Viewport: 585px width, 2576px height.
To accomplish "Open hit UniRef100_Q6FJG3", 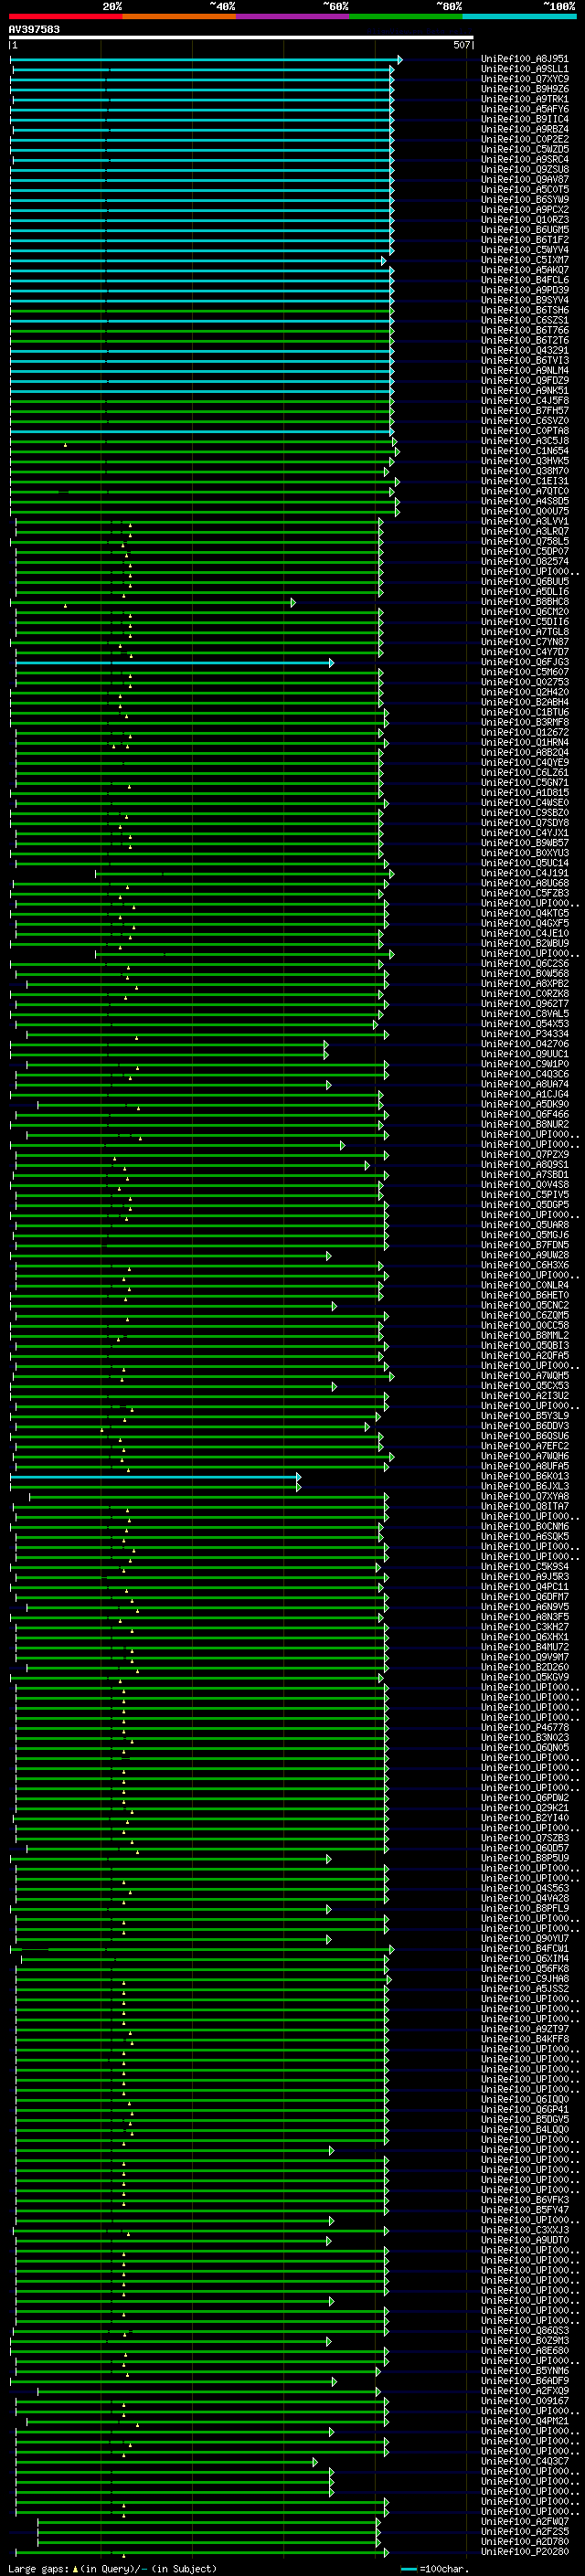I will tap(525, 662).
